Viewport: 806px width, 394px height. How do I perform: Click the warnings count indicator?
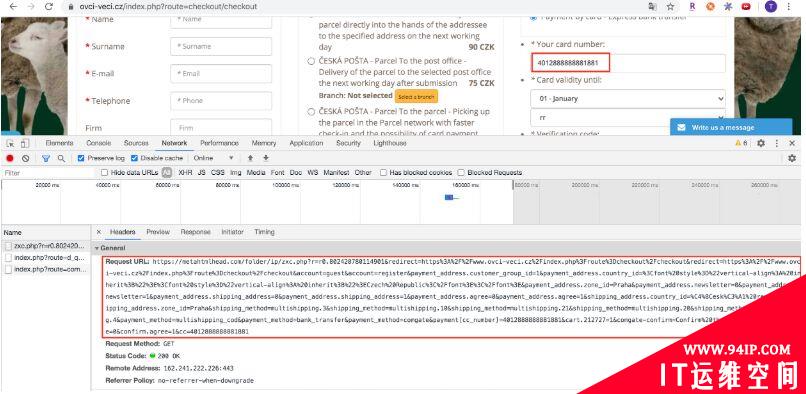click(741, 144)
